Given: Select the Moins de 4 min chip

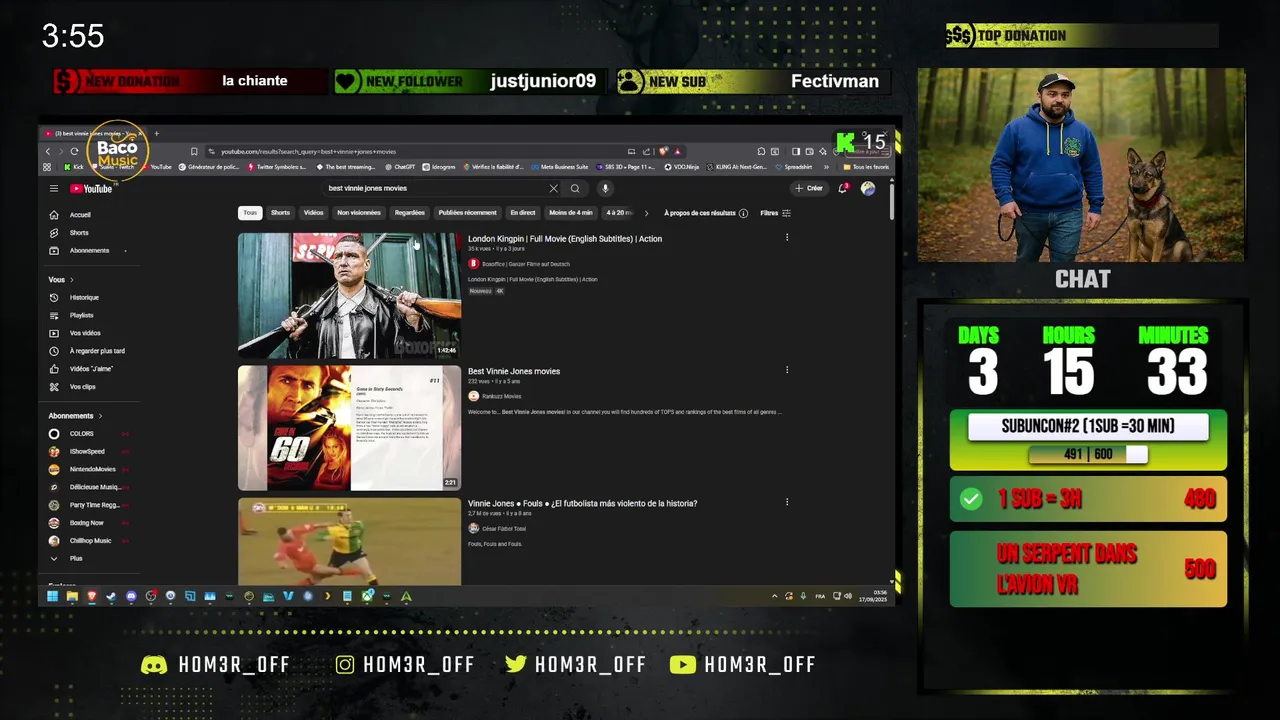Looking at the screenshot, I should click(x=571, y=213).
